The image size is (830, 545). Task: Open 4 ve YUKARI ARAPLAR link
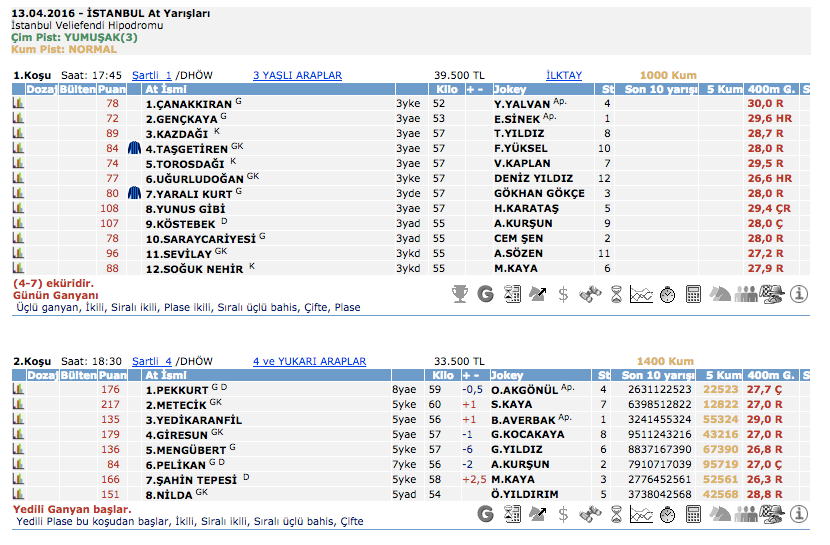pos(309,361)
